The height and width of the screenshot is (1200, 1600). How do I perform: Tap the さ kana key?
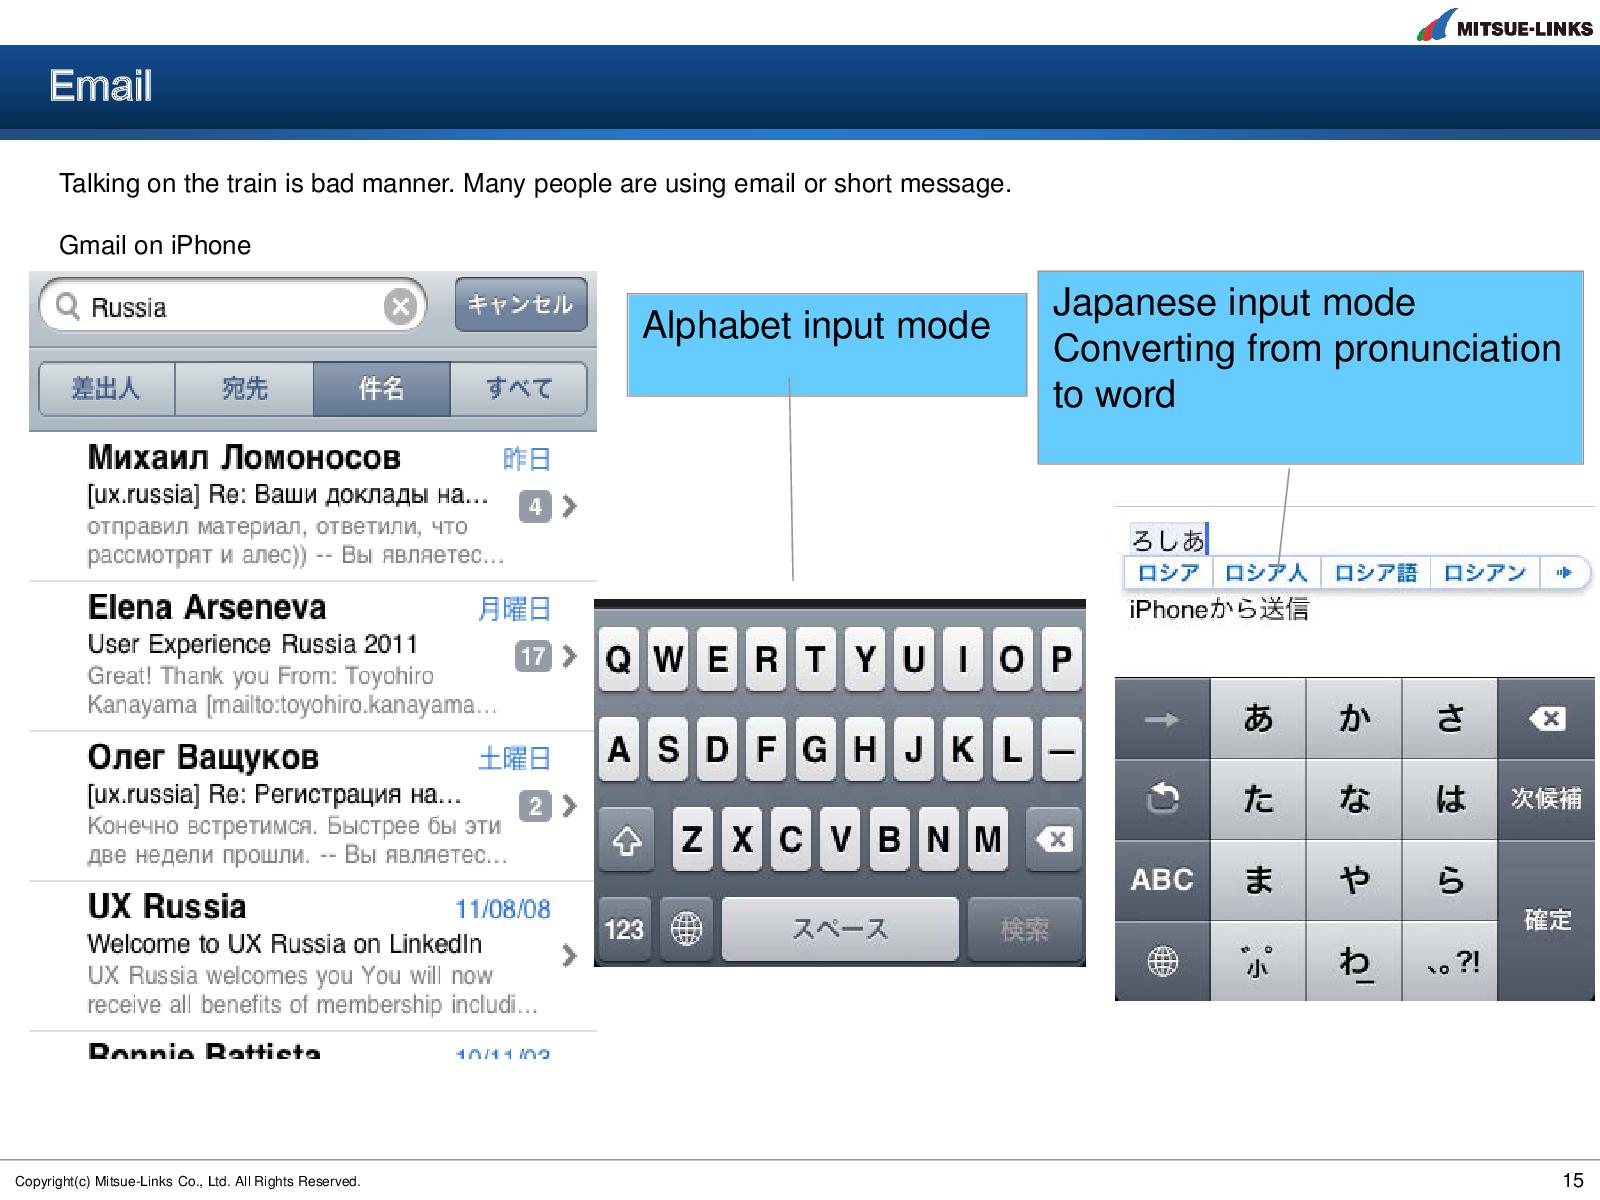pyautogui.click(x=1450, y=718)
